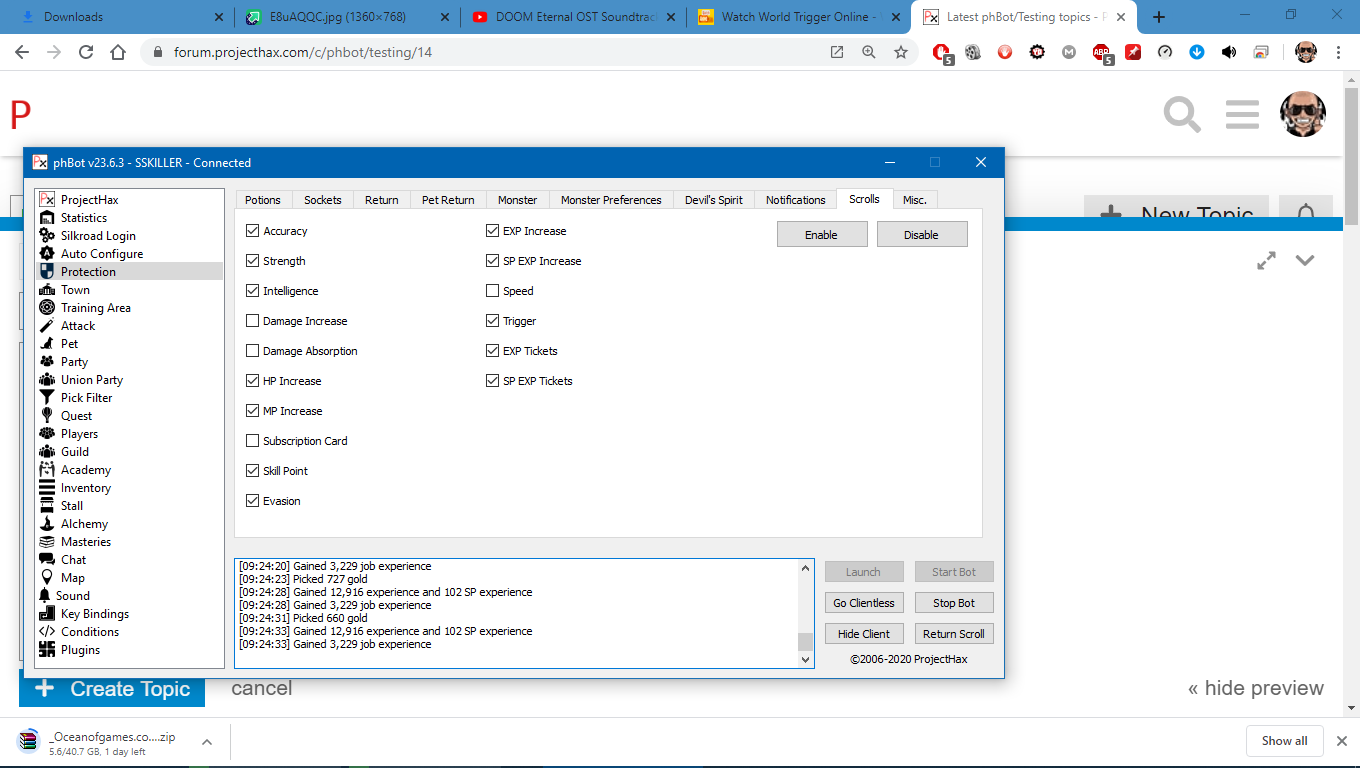
Task: Click the Sound bell icon in sidebar
Action: click(x=45, y=596)
